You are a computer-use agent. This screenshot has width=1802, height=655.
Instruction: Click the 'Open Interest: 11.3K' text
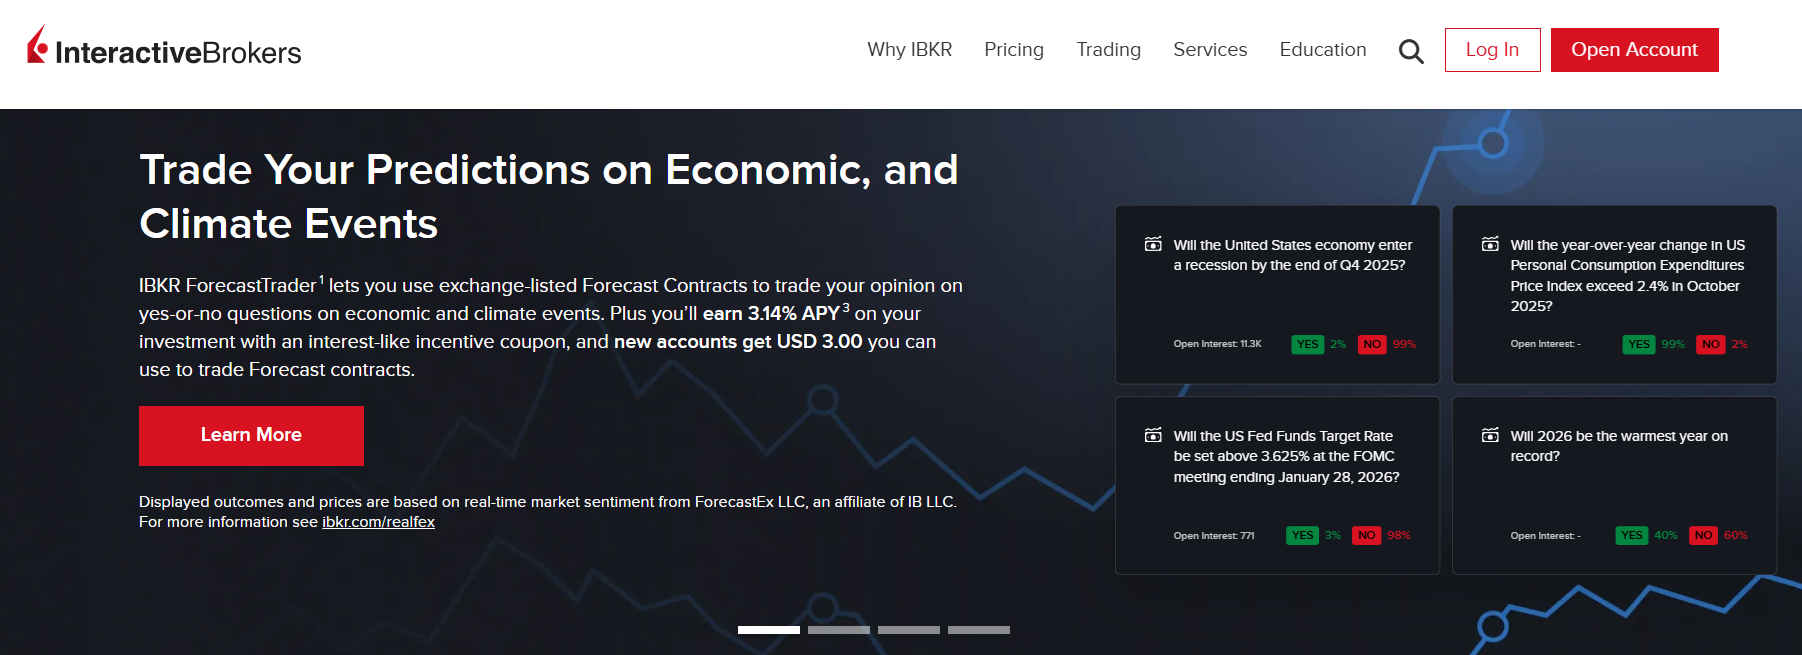[1217, 344]
